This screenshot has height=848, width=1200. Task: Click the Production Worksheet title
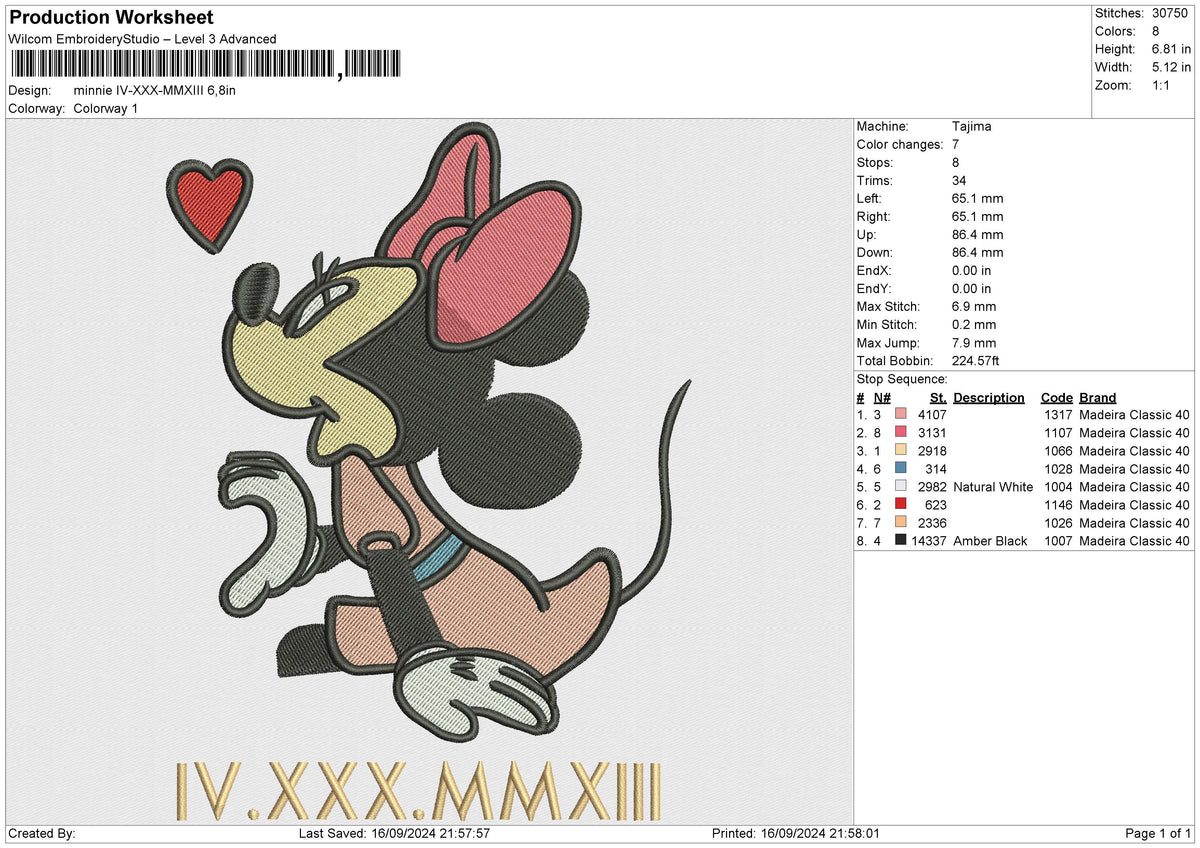pos(112,18)
